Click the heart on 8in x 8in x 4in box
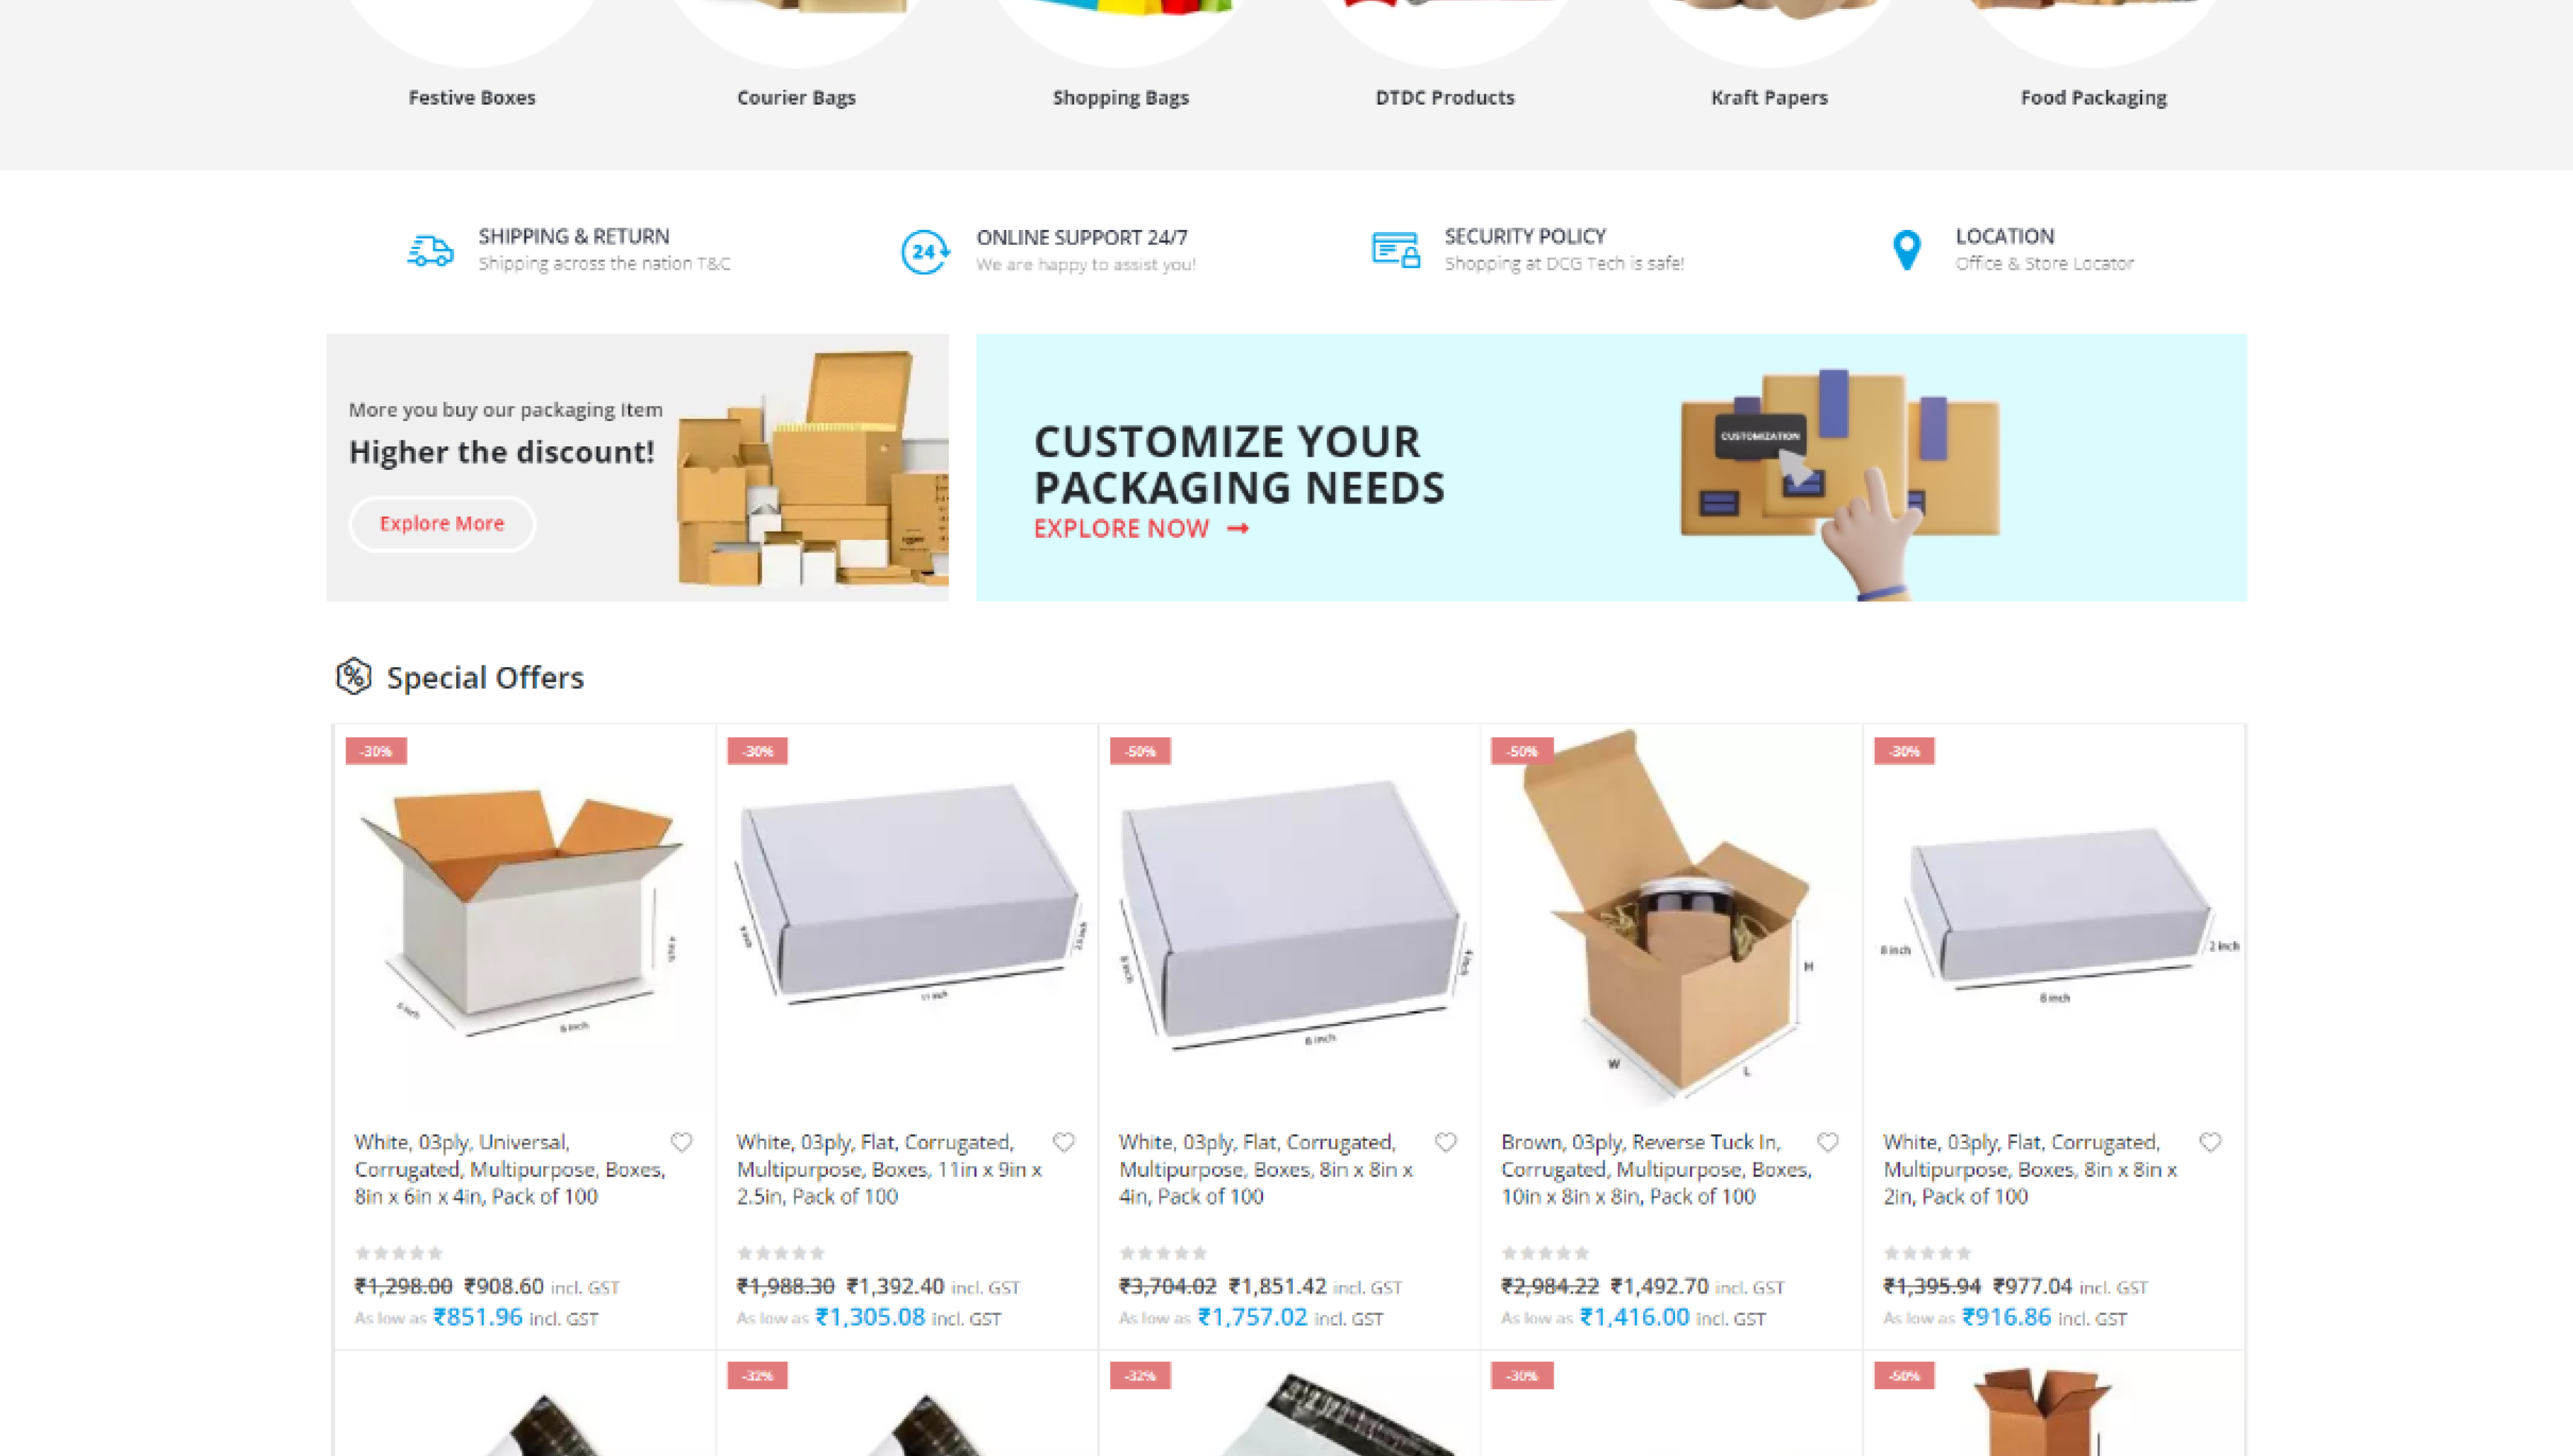This screenshot has width=2573, height=1456. pyautogui.click(x=1446, y=1142)
